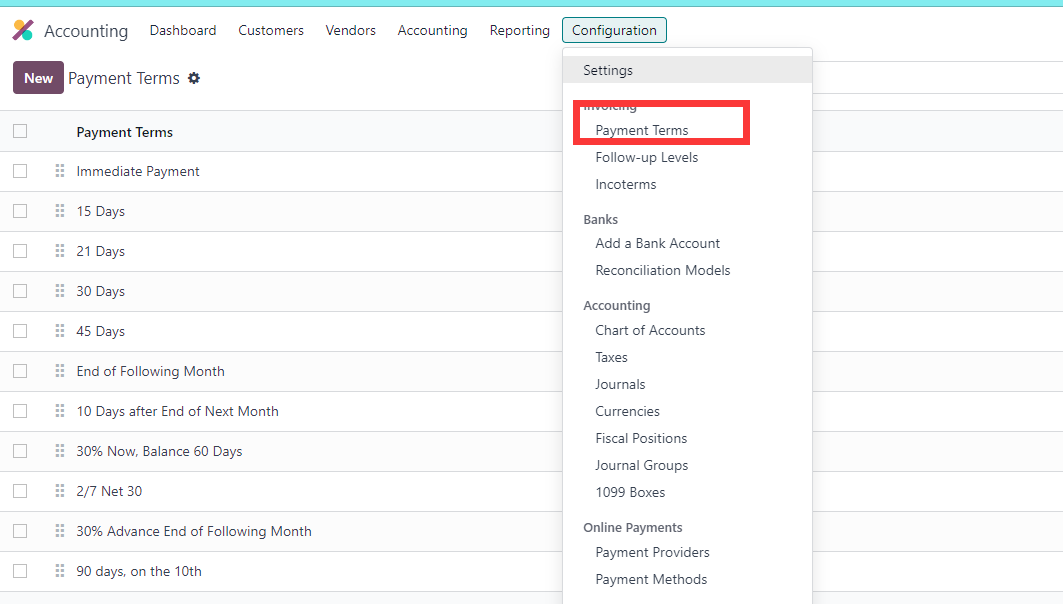Expand the Accounting top menu
This screenshot has width=1063, height=604.
click(433, 30)
